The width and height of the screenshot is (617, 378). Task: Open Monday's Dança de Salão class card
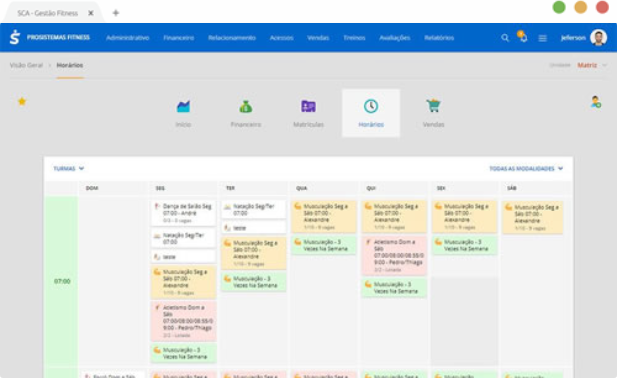coord(183,213)
